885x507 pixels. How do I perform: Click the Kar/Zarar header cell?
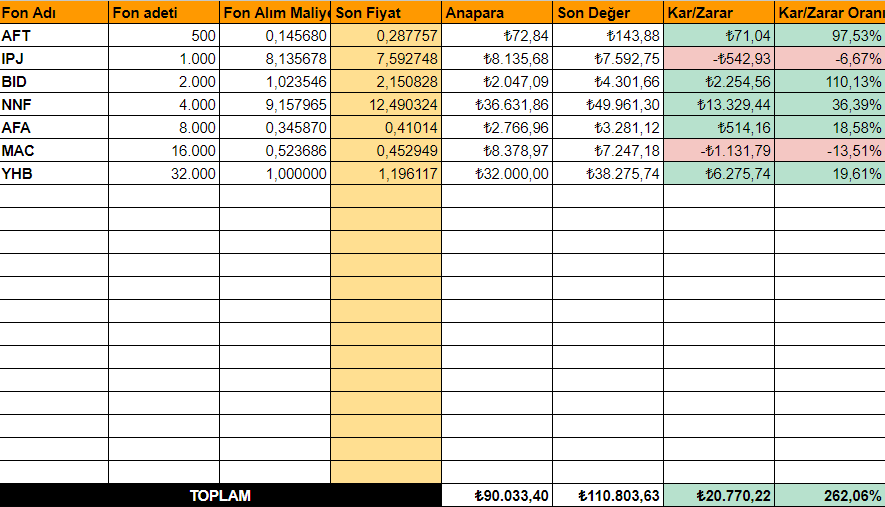(x=719, y=12)
